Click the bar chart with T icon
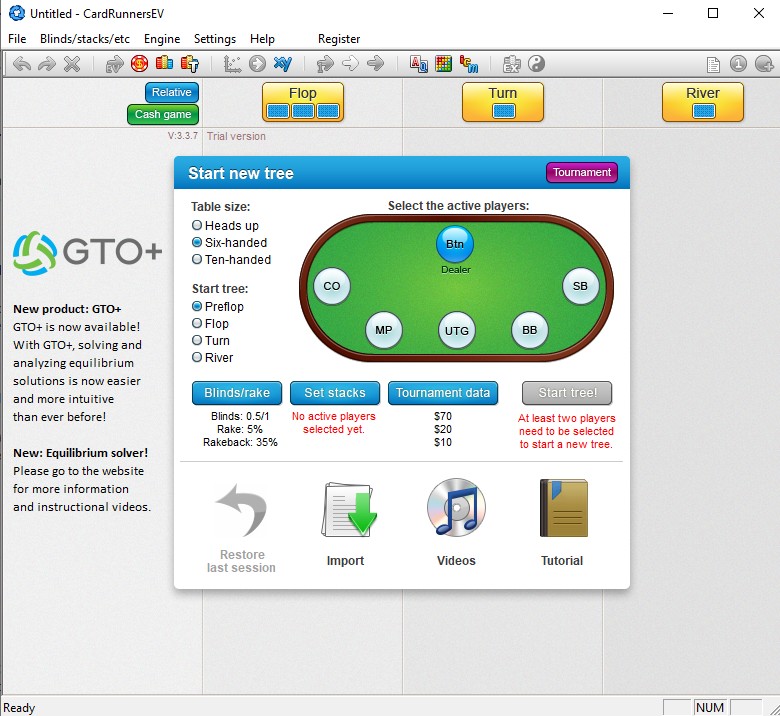 pyautogui.click(x=190, y=64)
